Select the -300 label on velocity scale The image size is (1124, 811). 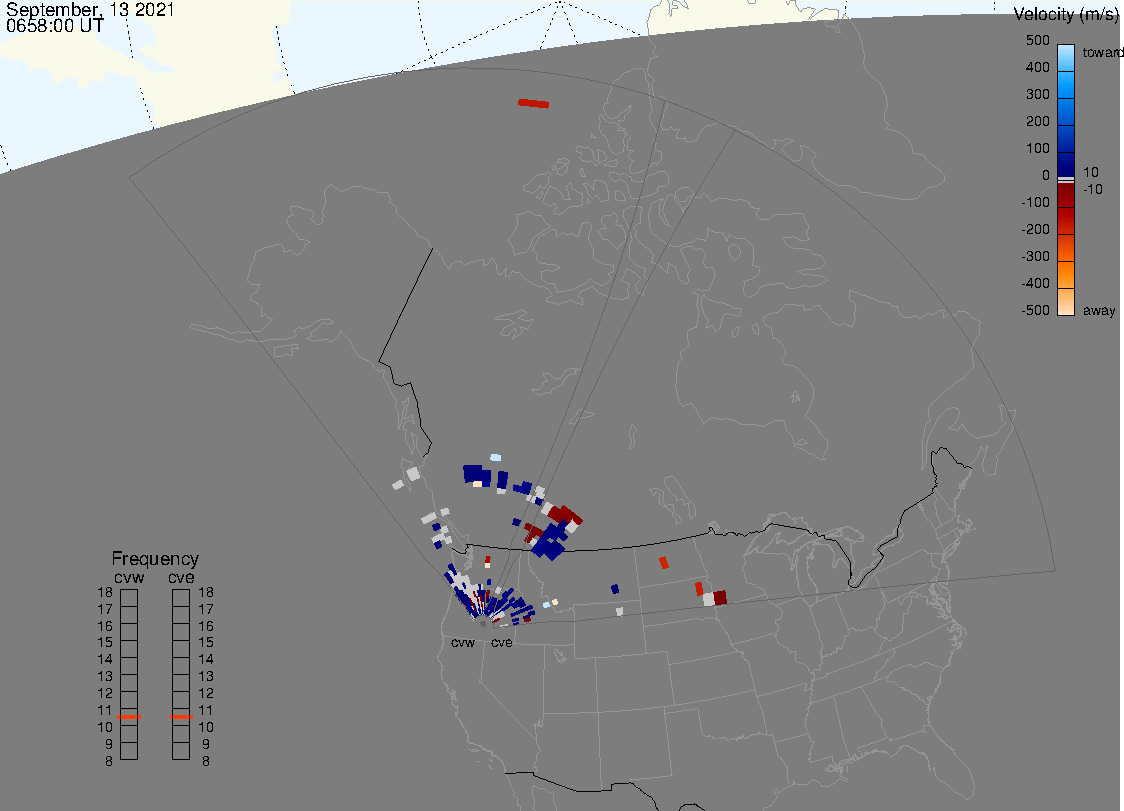click(x=1035, y=257)
